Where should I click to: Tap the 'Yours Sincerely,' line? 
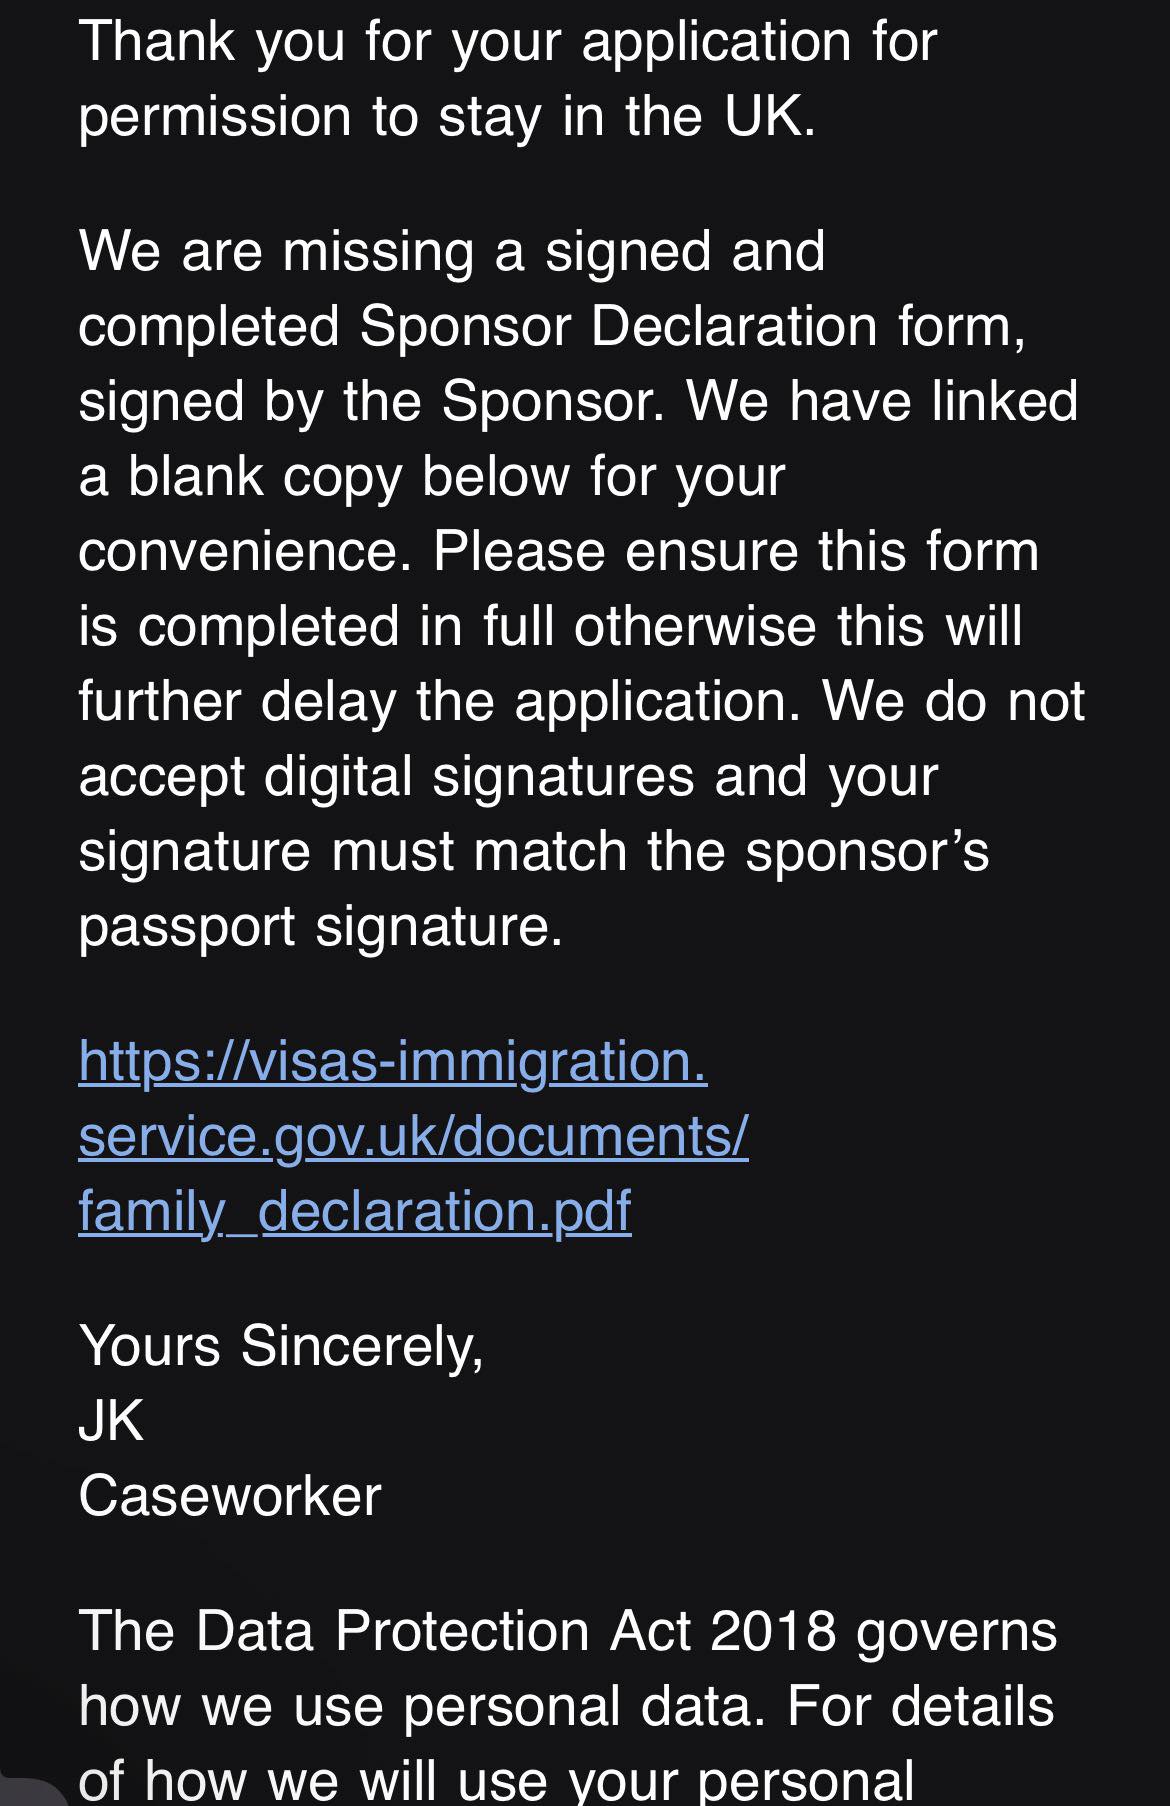pyautogui.click(x=281, y=1346)
